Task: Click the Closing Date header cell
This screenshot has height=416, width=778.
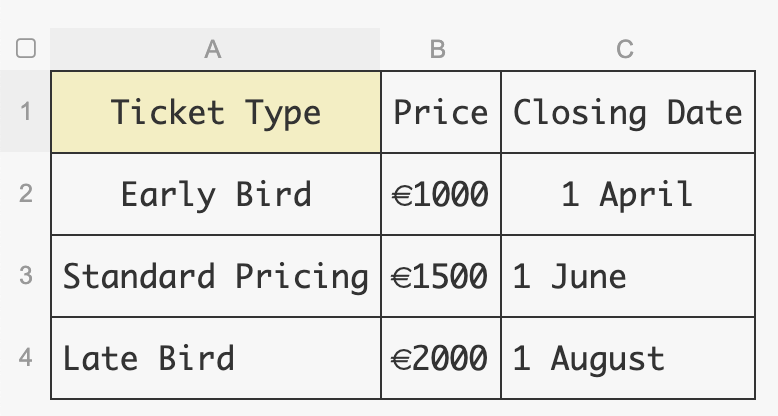Action: pyautogui.click(x=627, y=112)
